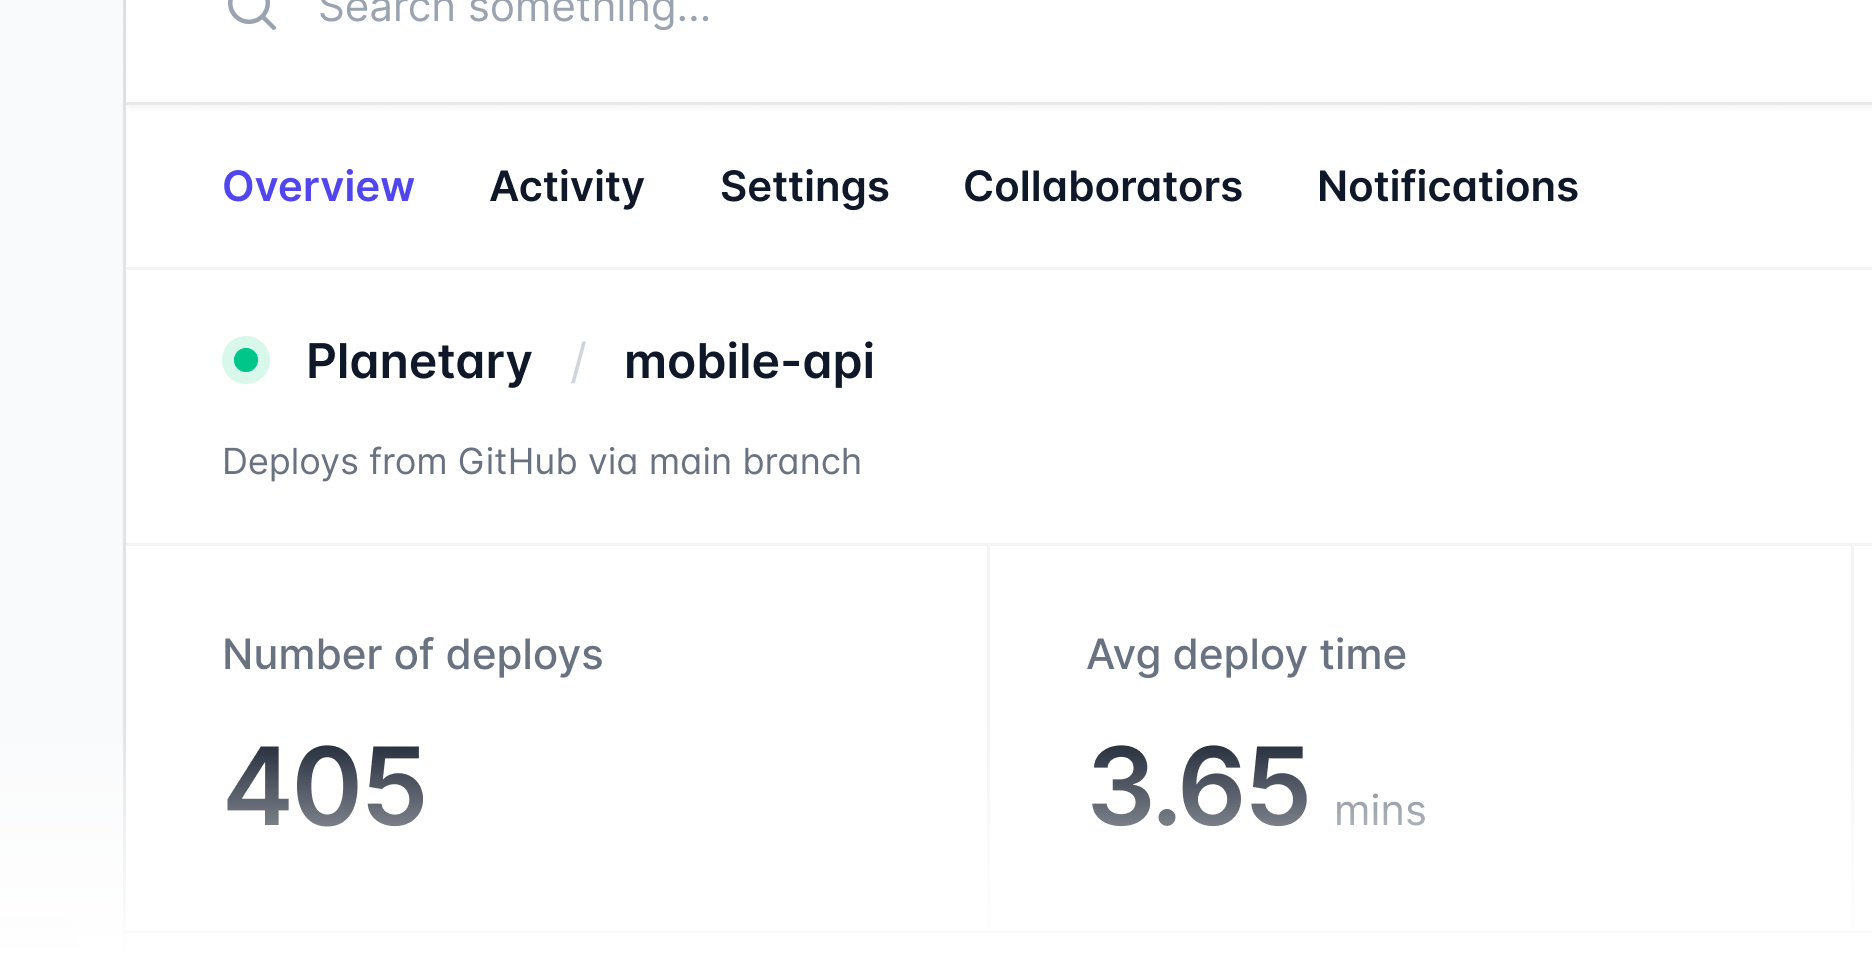
Task: Click the breadcrumb separator between Planetary and mobile-api
Action: (x=578, y=361)
